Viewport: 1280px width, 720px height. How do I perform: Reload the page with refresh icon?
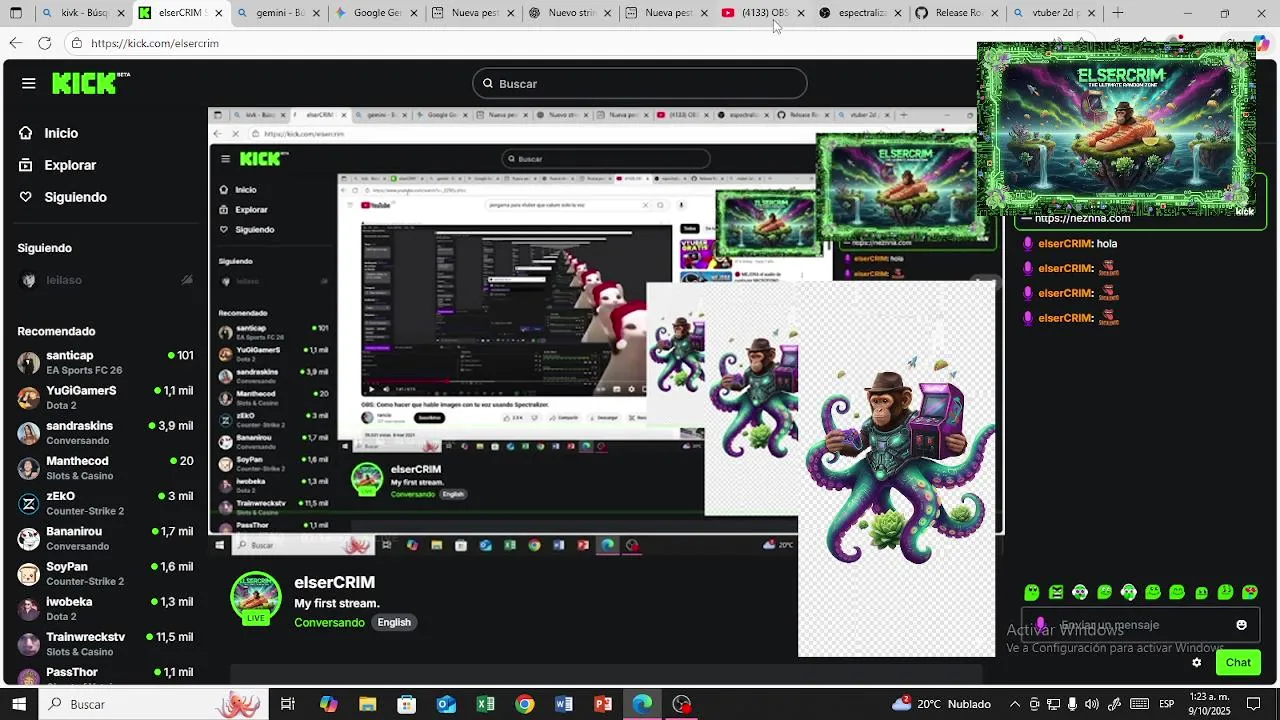[44, 43]
